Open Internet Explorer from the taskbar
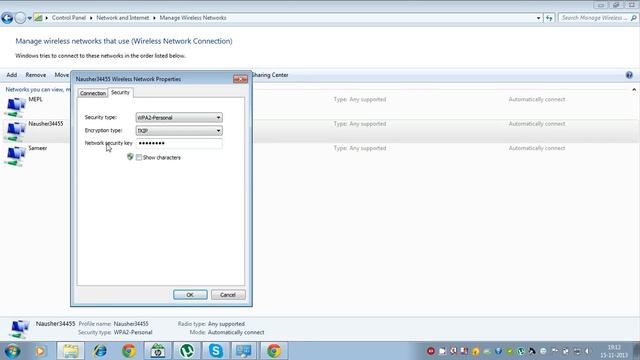The image size is (640, 360). (100, 351)
